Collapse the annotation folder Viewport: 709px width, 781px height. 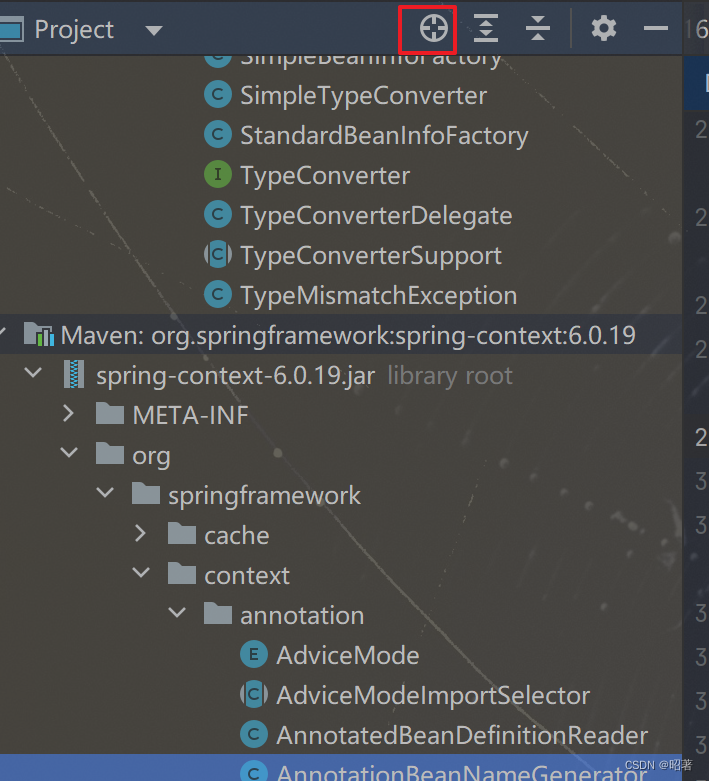[x=177, y=613]
